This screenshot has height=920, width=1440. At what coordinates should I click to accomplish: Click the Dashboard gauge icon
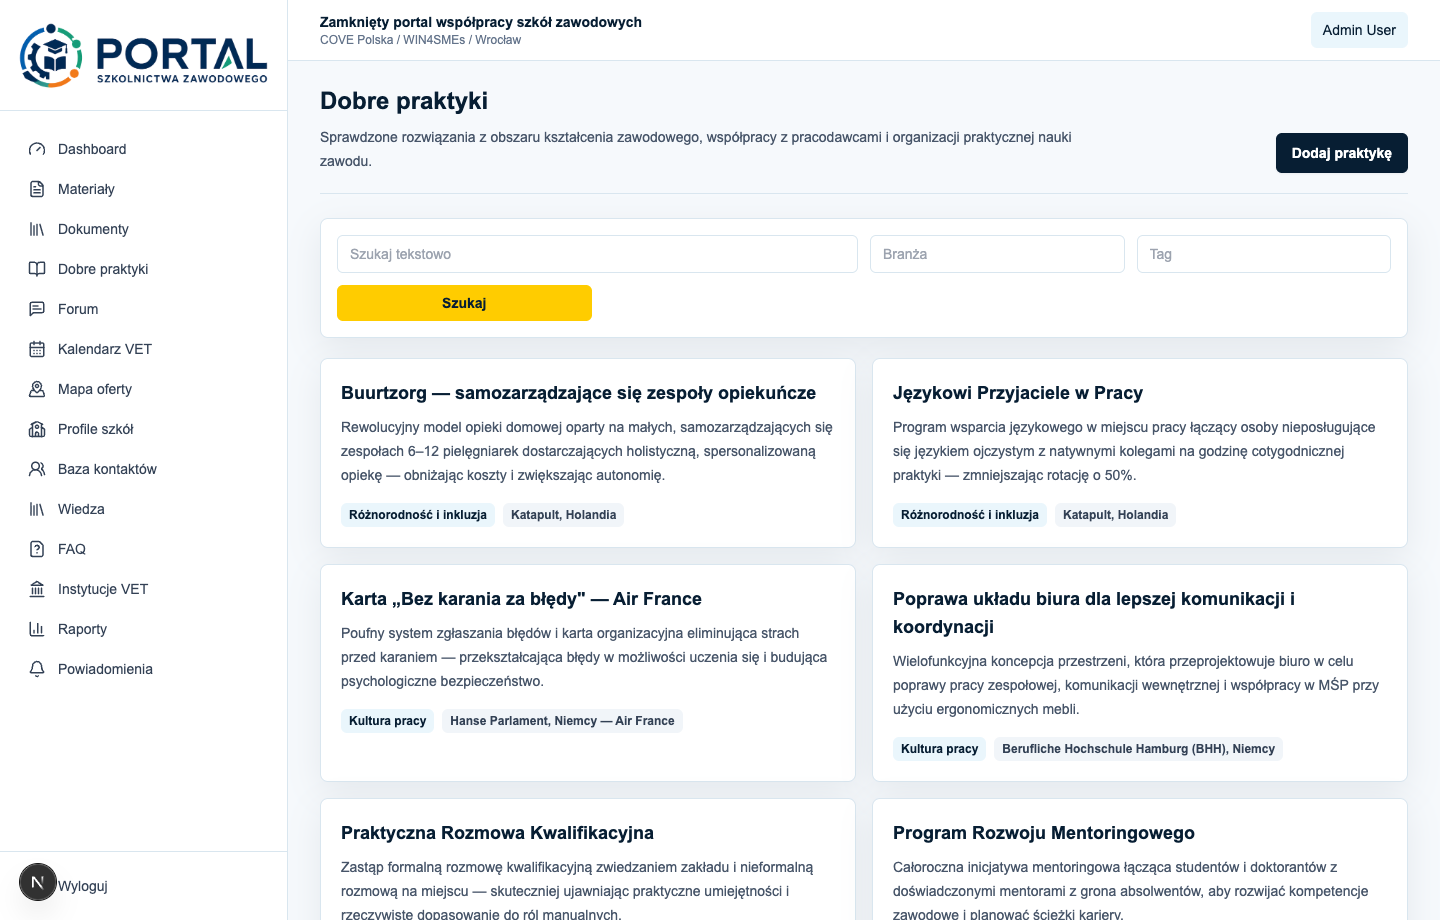tap(37, 149)
